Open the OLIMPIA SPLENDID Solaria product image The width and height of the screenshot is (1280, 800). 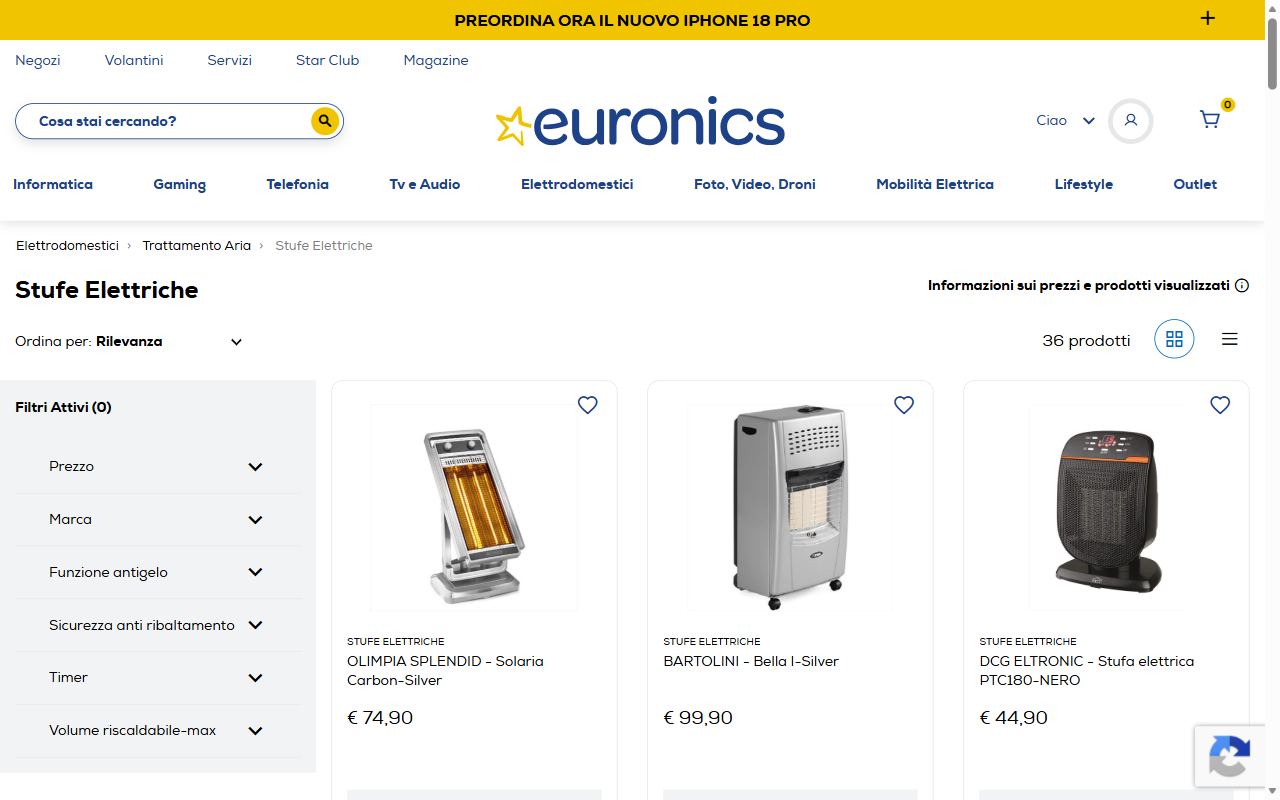point(474,508)
